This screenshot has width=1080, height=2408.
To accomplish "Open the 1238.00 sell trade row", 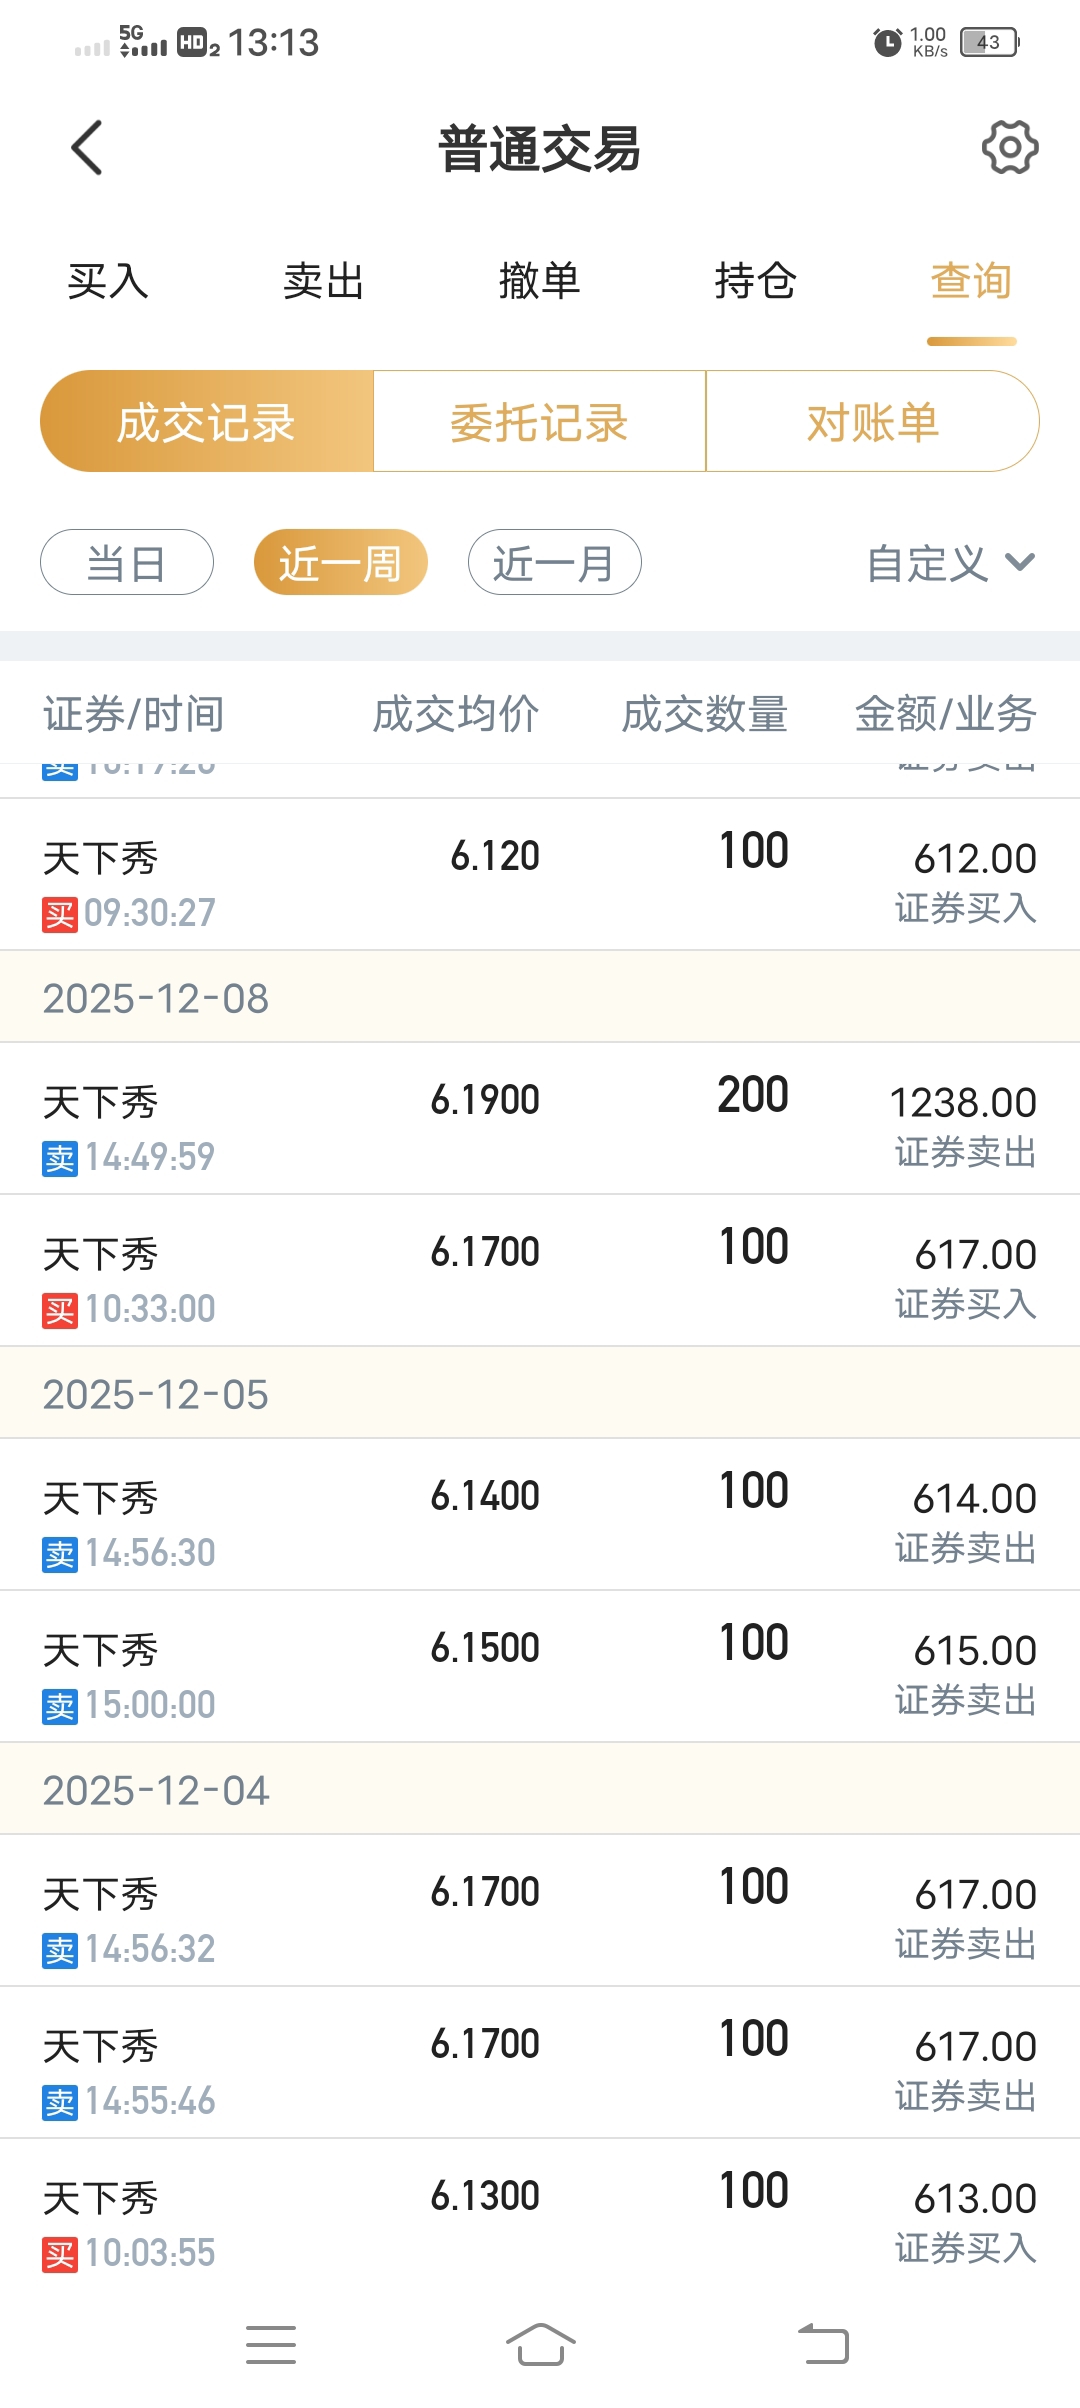I will pos(540,1119).
